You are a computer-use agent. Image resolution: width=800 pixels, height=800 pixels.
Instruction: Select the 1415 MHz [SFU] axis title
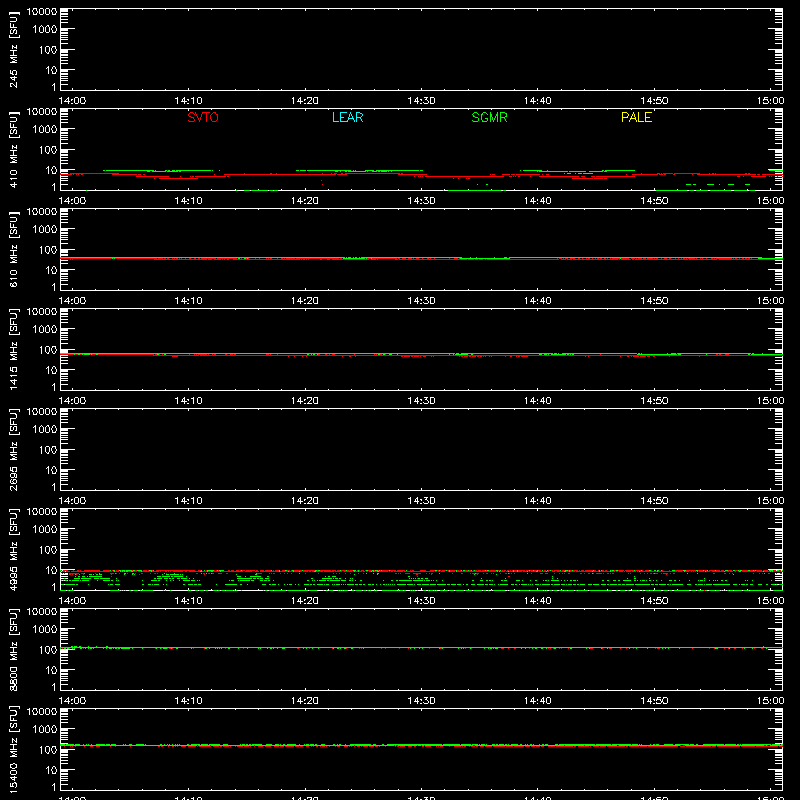(13, 349)
